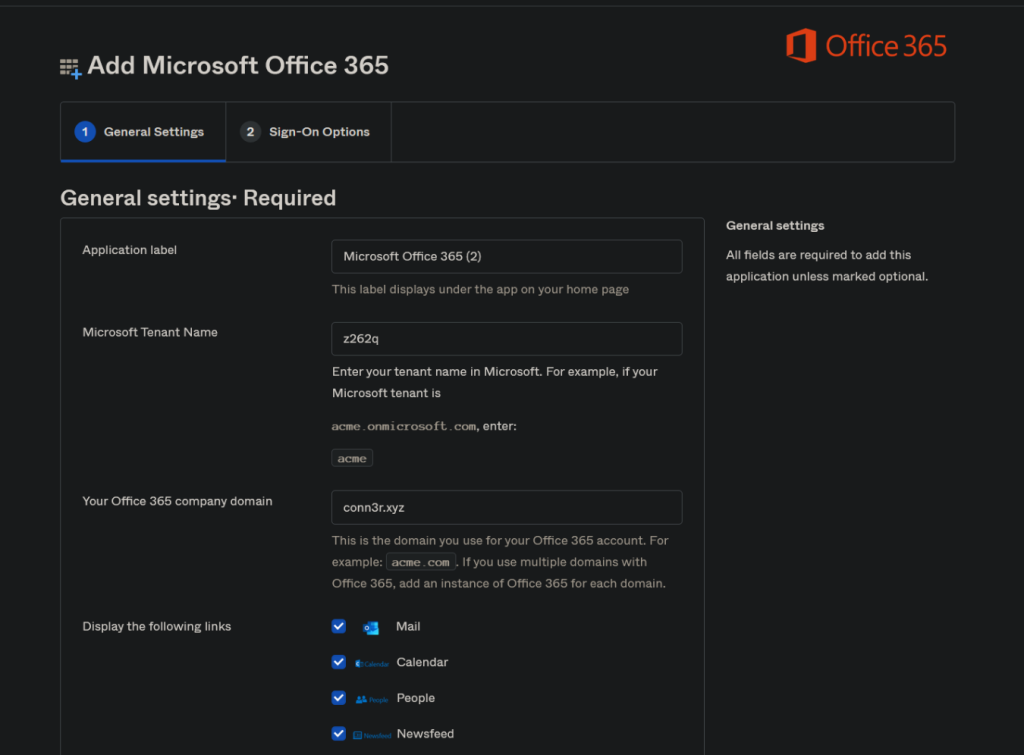Click the step 1 number badge

click(86, 132)
